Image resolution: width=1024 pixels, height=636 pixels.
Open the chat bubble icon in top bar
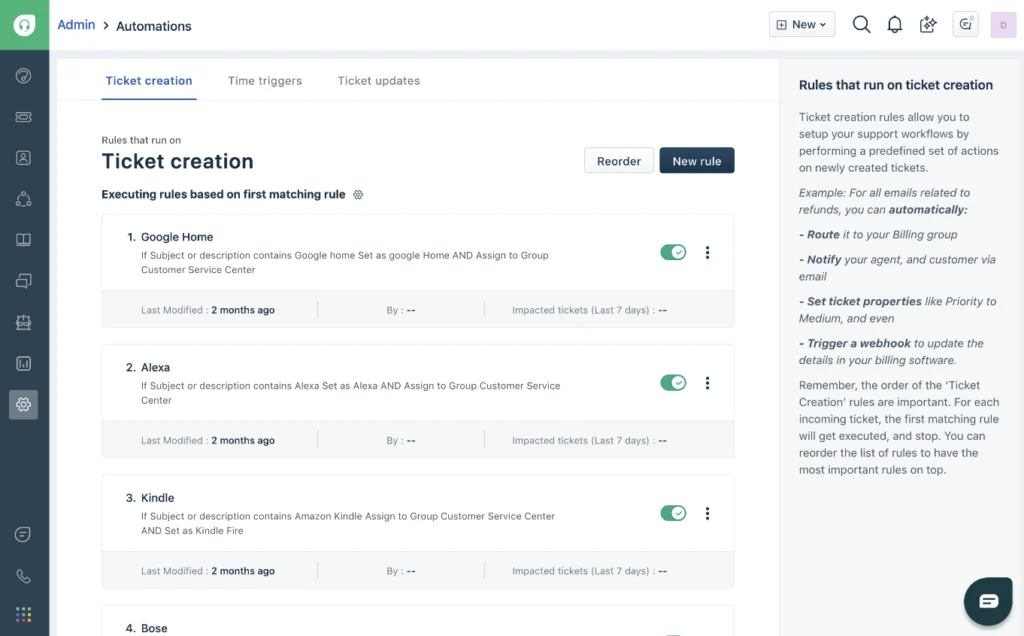pos(965,25)
